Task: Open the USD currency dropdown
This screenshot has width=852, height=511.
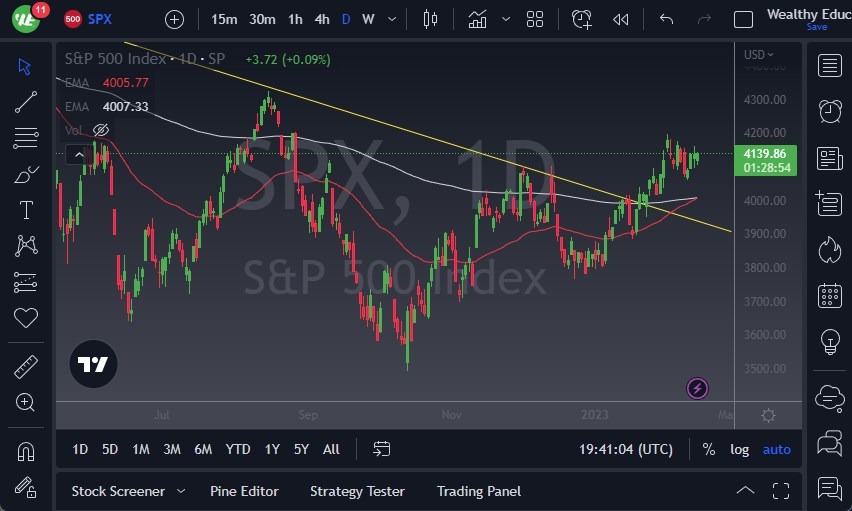Action: [x=759, y=55]
